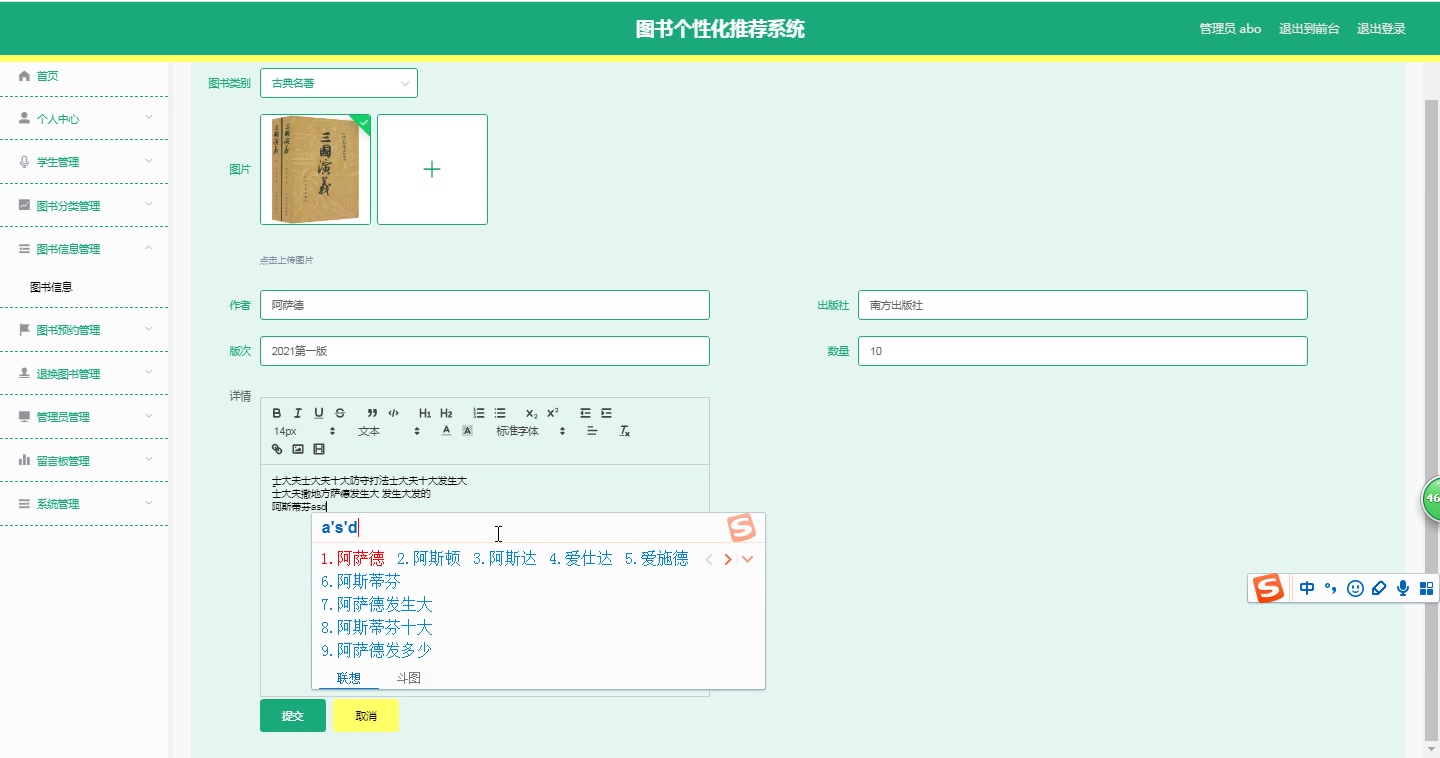Select the 三国演义 book cover thumbnail
Viewport: 1440px width, 758px height.
click(315, 169)
